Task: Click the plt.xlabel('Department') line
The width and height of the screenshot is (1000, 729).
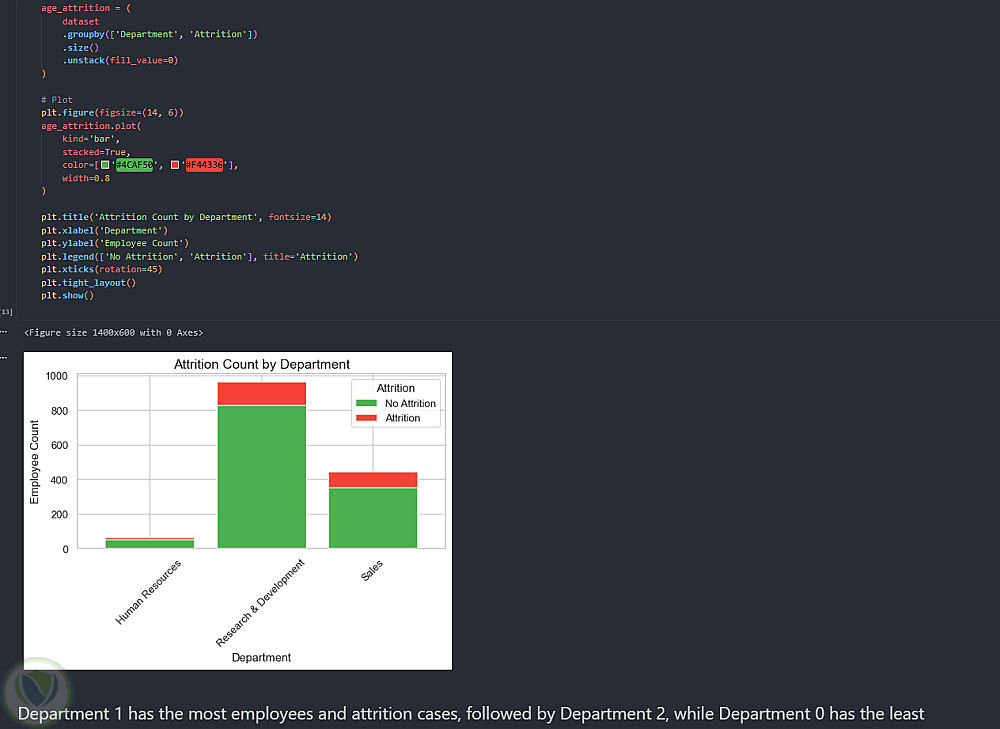Action: [105, 230]
